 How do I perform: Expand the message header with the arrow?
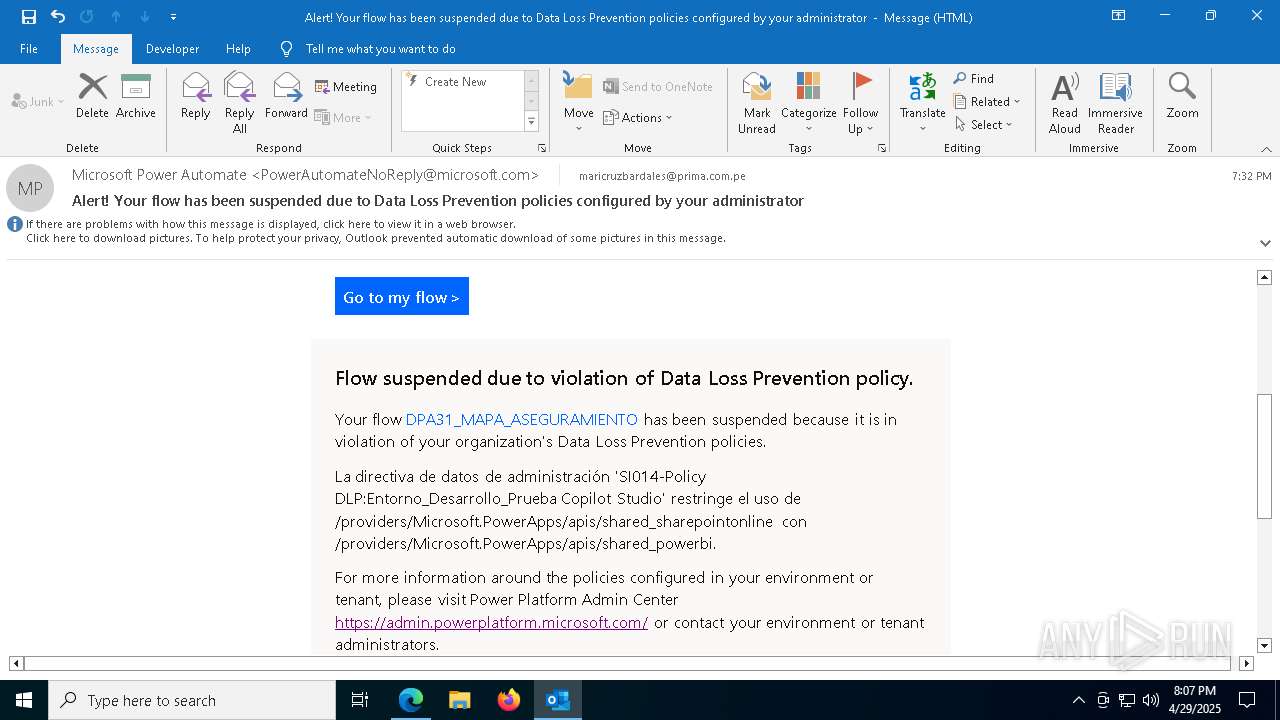coord(1265,243)
